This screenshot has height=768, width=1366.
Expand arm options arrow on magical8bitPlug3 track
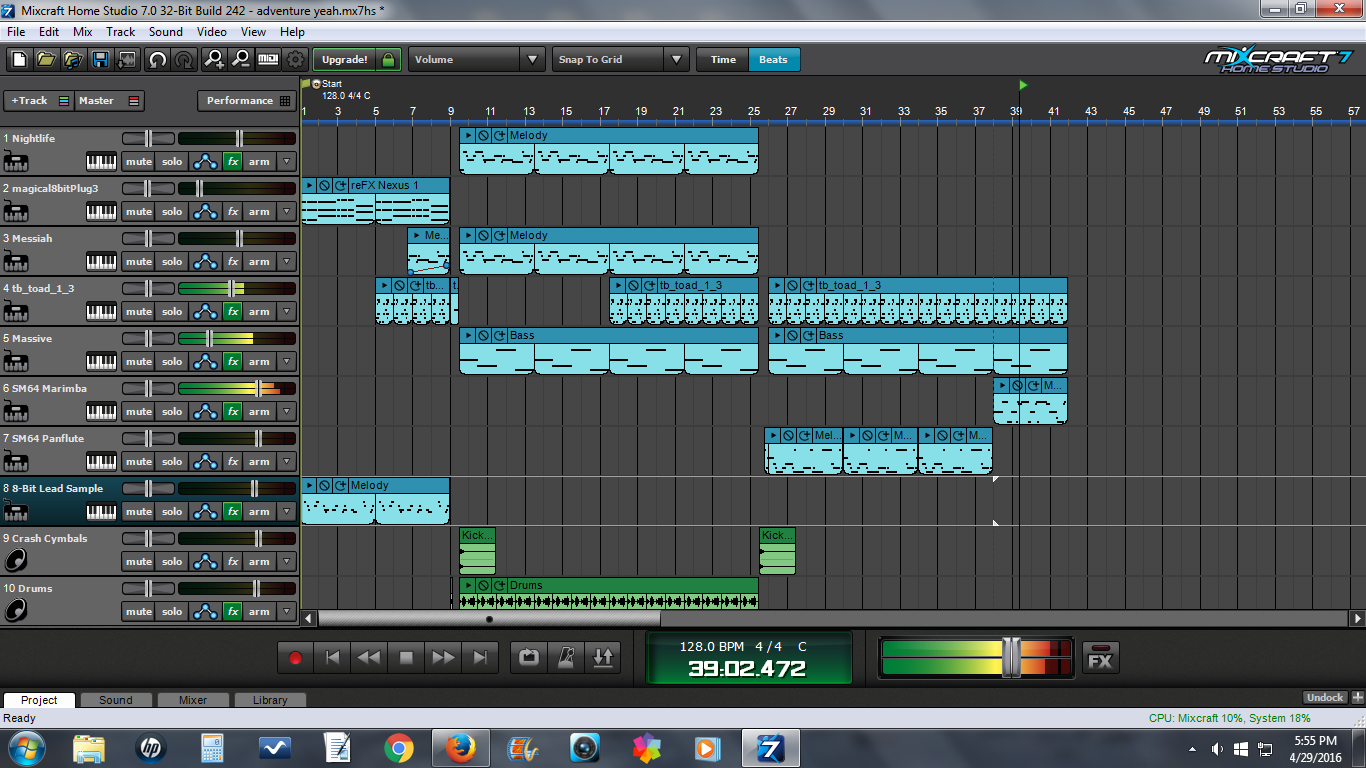(287, 211)
